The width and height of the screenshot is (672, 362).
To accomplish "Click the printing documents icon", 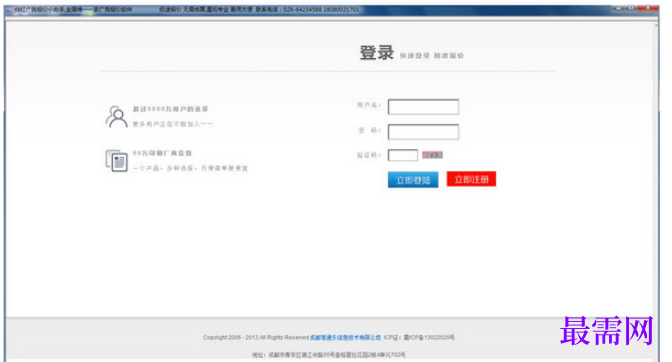I will coord(116,161).
